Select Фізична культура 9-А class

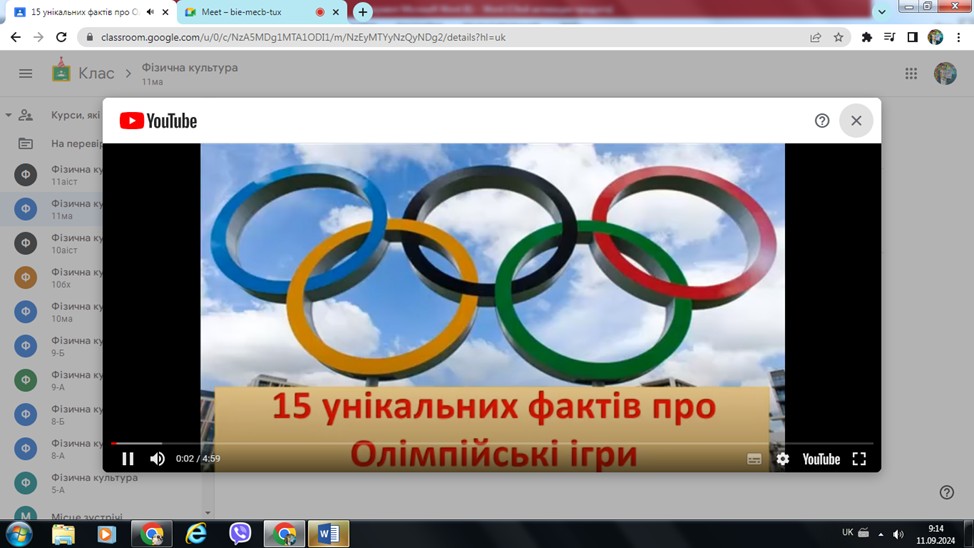point(52,380)
